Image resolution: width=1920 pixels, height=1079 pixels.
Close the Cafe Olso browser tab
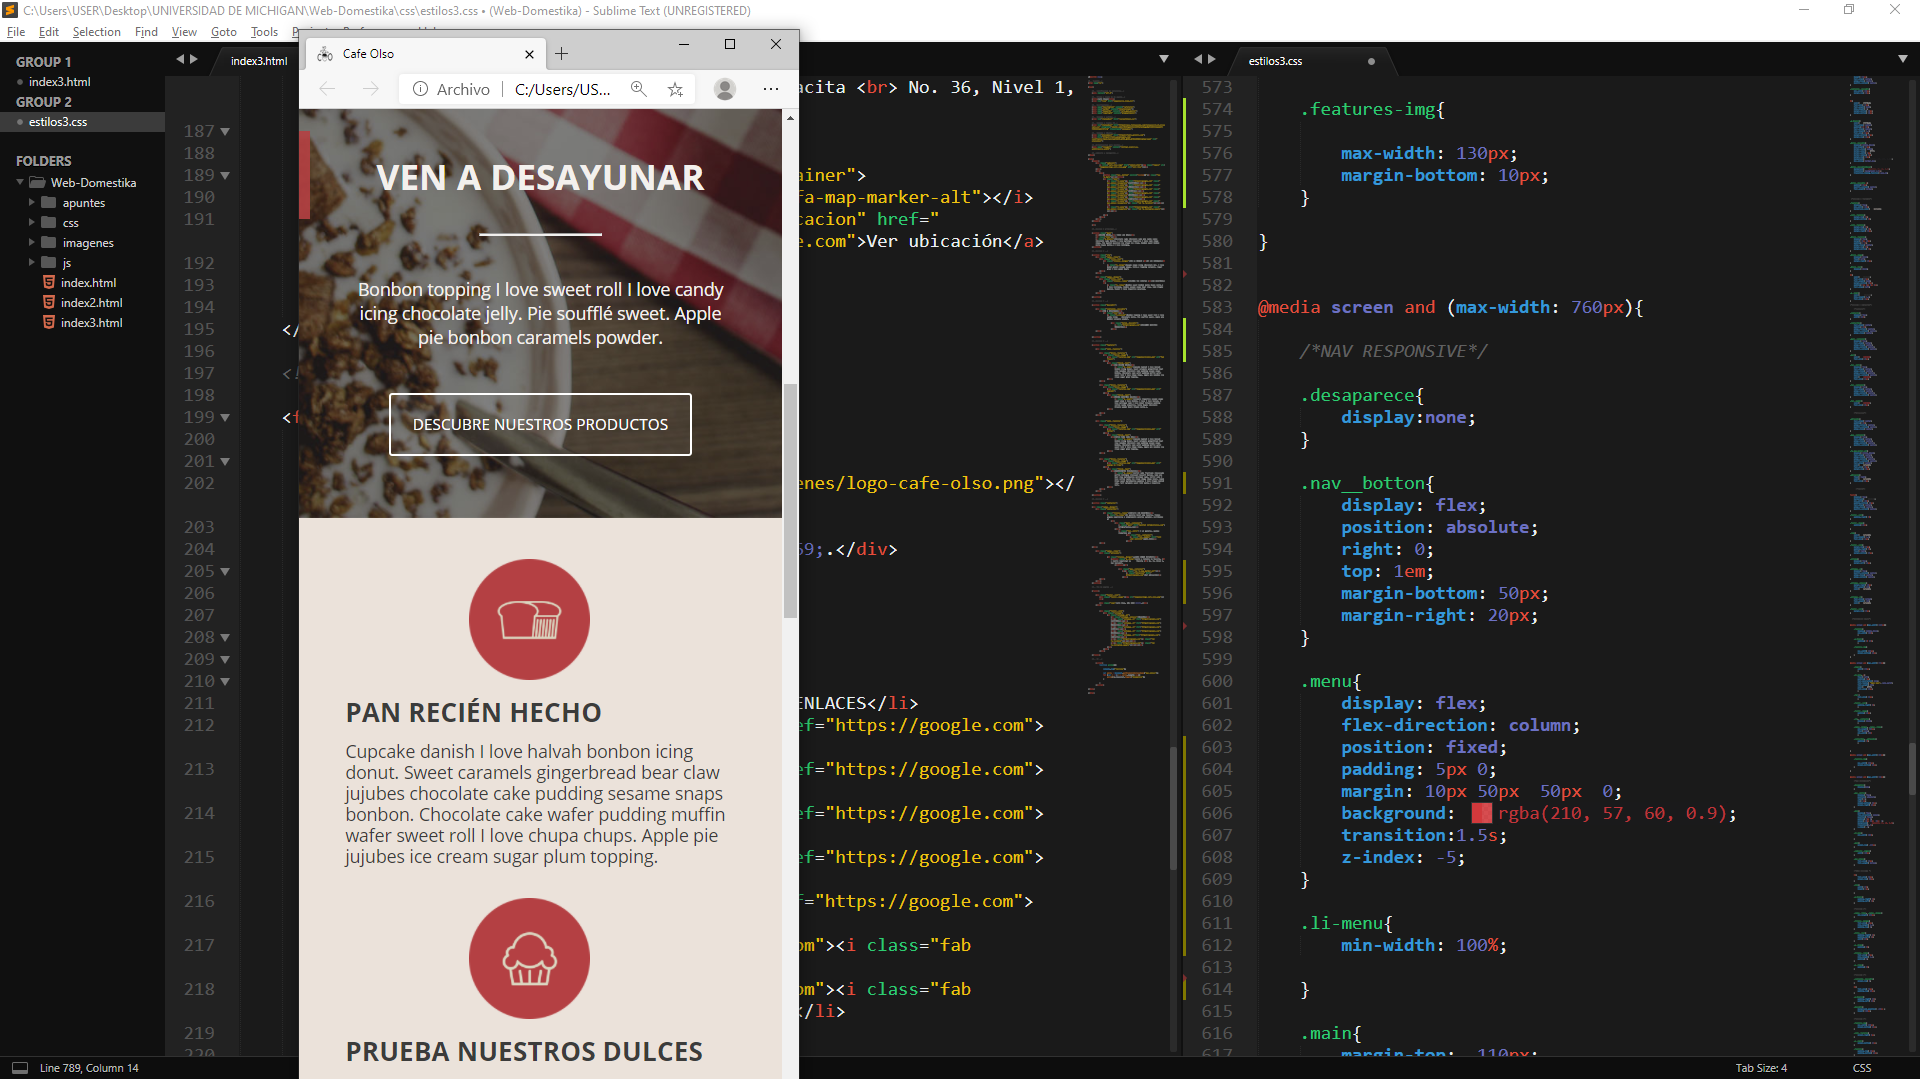coord(530,54)
